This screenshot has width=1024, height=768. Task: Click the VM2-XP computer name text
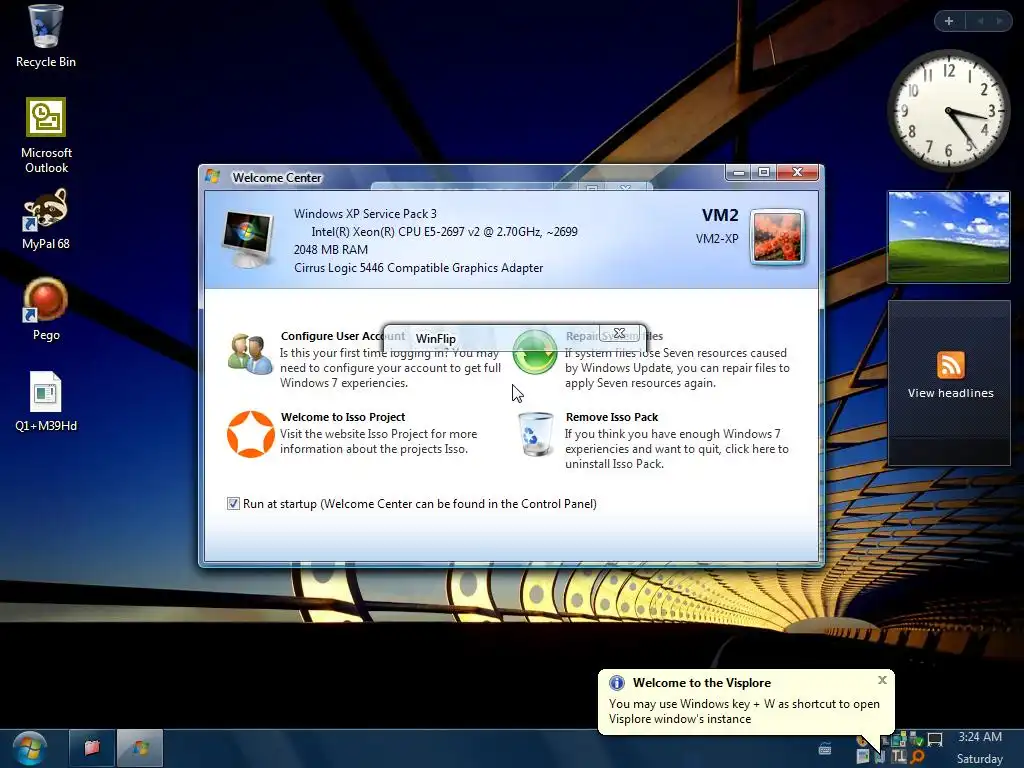click(x=717, y=238)
